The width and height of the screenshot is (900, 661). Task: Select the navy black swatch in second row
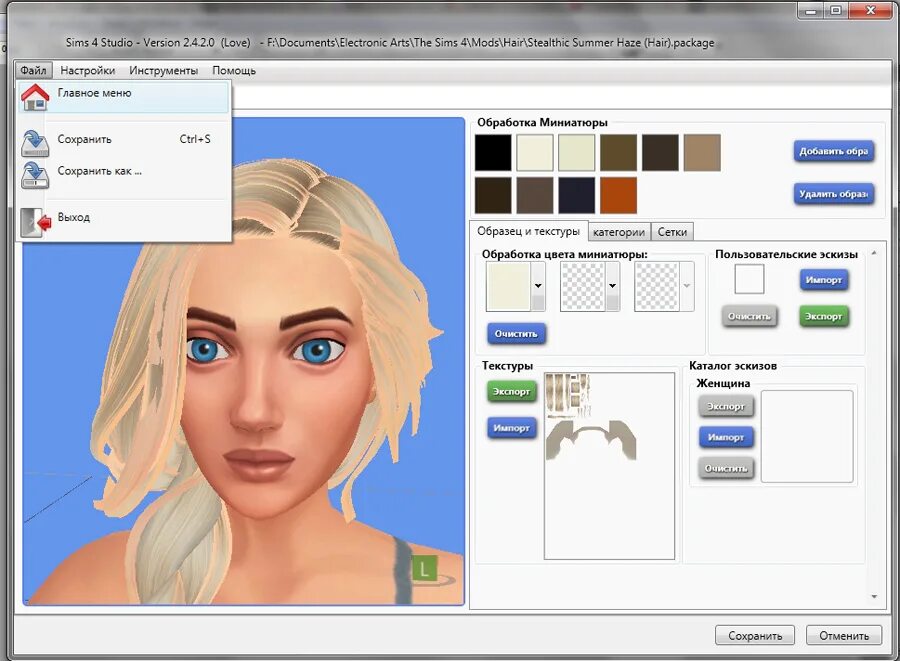(x=577, y=195)
